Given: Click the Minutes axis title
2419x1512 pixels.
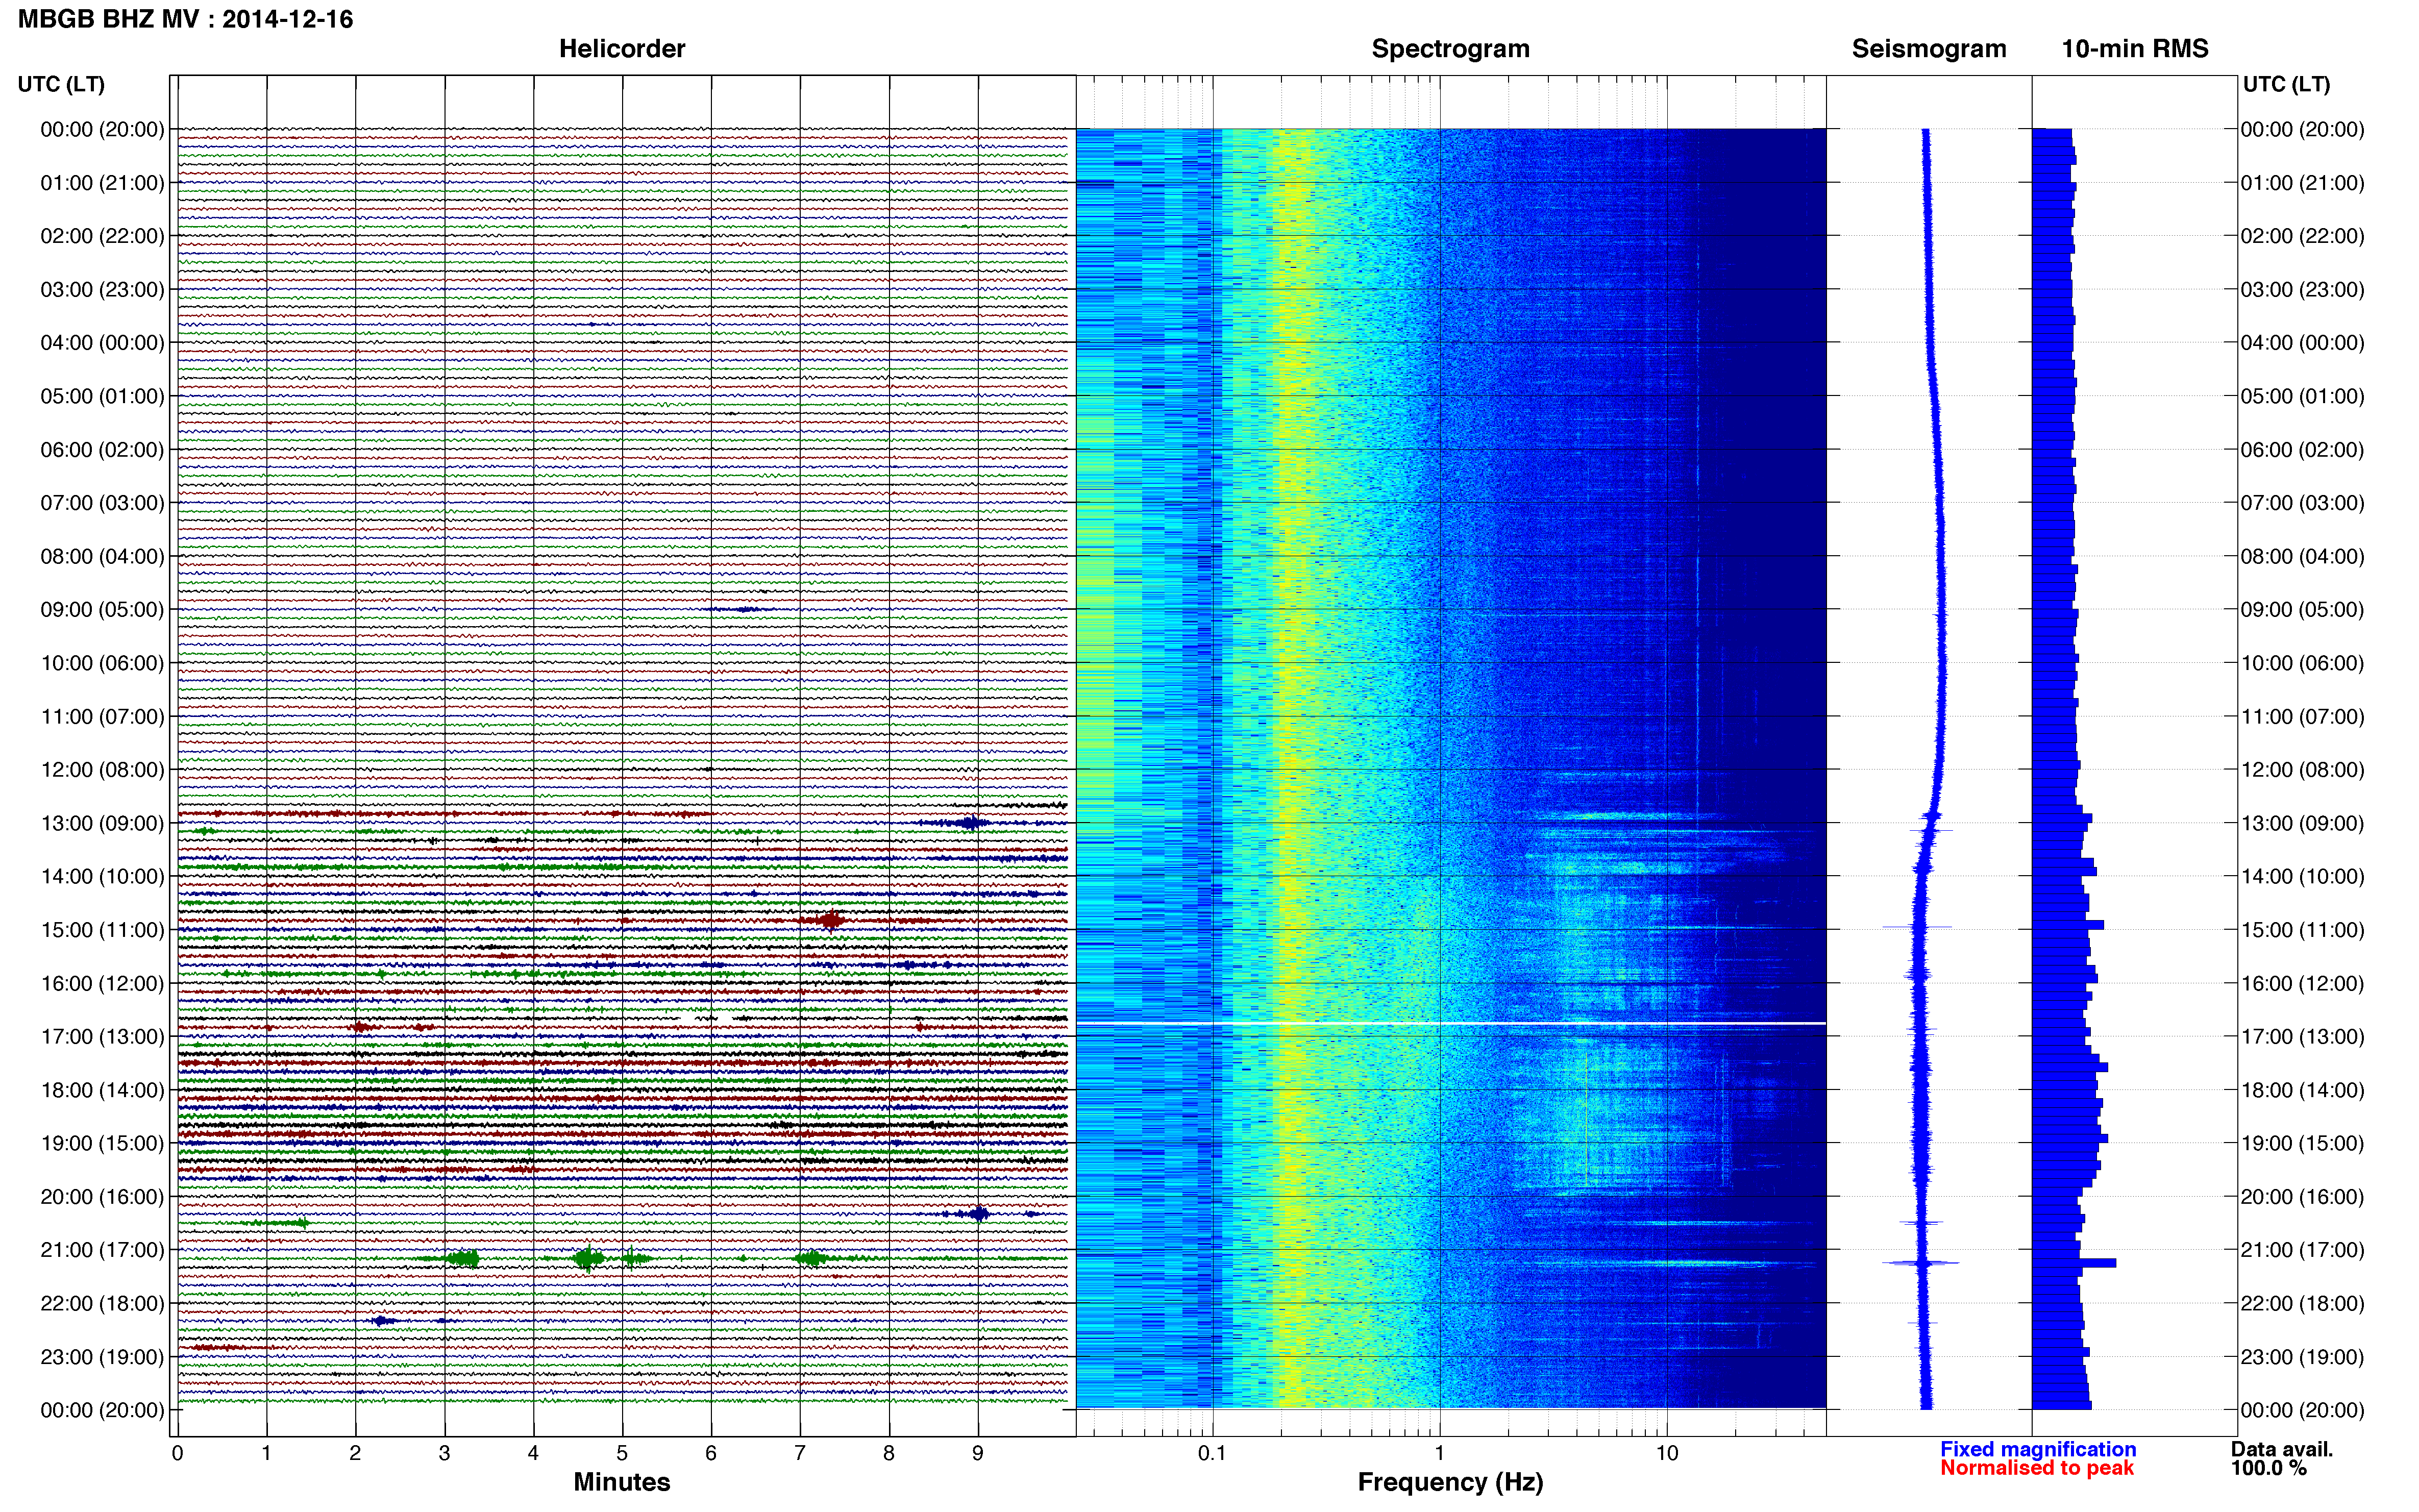Looking at the screenshot, I should point(621,1482).
